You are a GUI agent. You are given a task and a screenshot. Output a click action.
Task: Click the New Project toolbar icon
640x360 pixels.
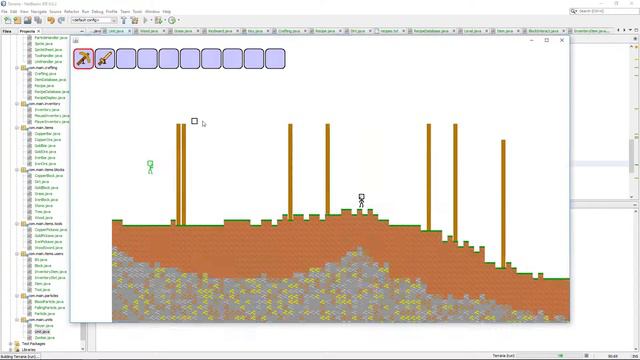click(x=18, y=20)
